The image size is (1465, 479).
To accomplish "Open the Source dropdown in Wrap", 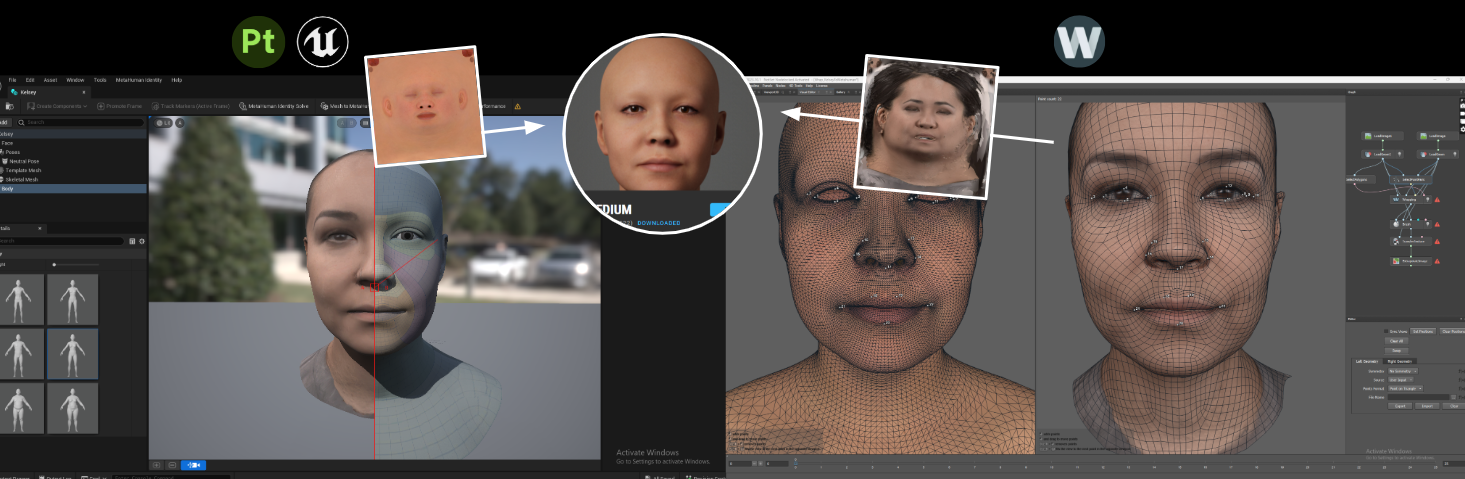I will [x=1401, y=380].
